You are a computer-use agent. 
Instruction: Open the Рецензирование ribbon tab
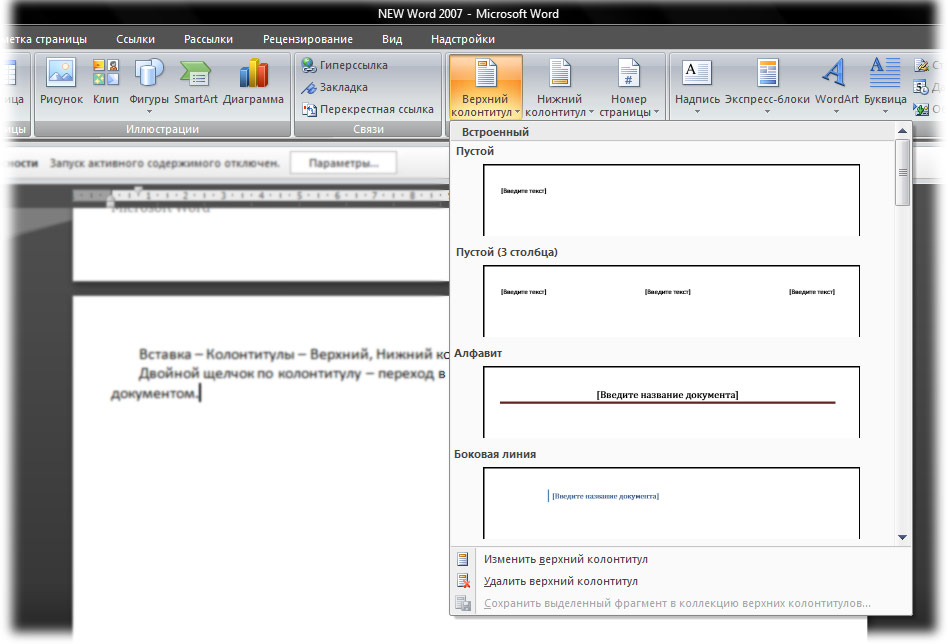point(308,39)
